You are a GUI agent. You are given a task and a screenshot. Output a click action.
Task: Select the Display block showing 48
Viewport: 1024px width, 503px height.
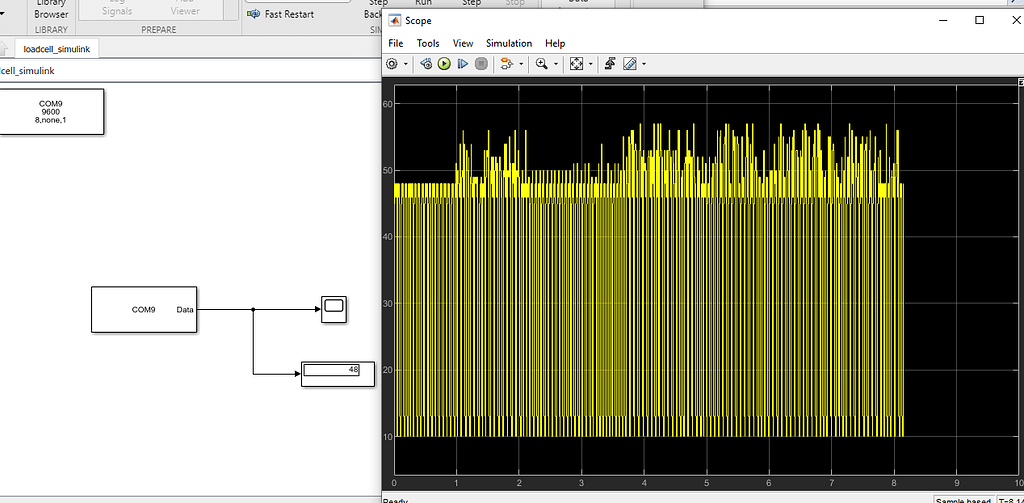tap(338, 372)
